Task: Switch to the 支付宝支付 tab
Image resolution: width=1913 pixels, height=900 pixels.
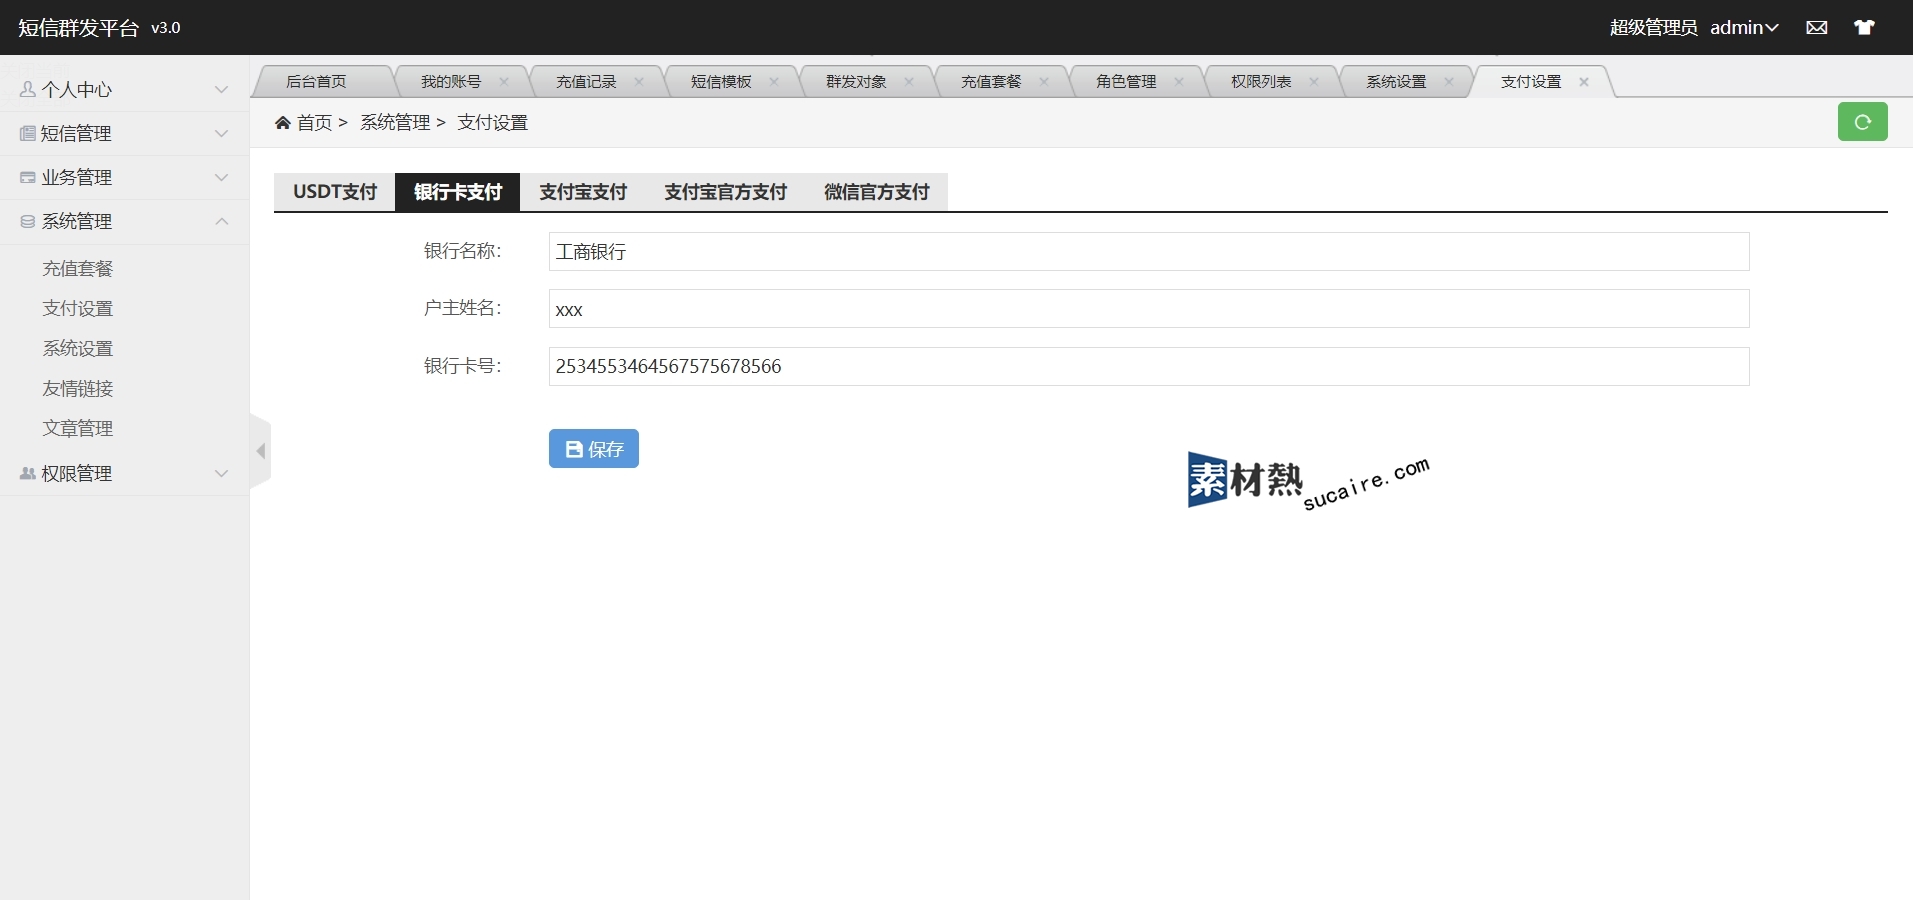Action: pos(583,192)
